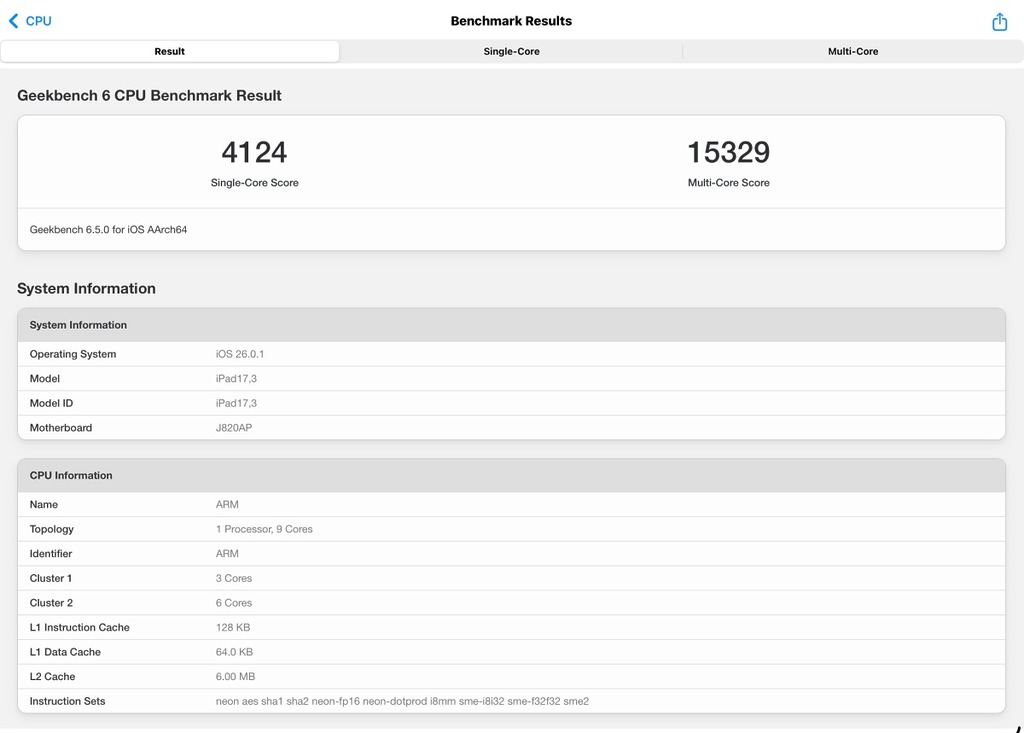The image size is (1024, 733).
Task: Switch to the Single-Core tab
Action: [511, 51]
